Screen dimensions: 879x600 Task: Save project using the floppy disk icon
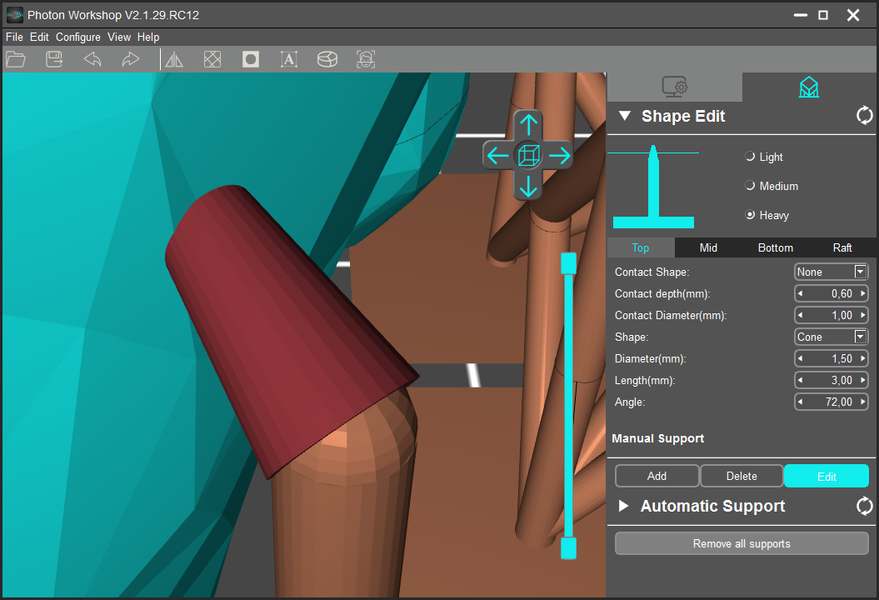[54, 59]
